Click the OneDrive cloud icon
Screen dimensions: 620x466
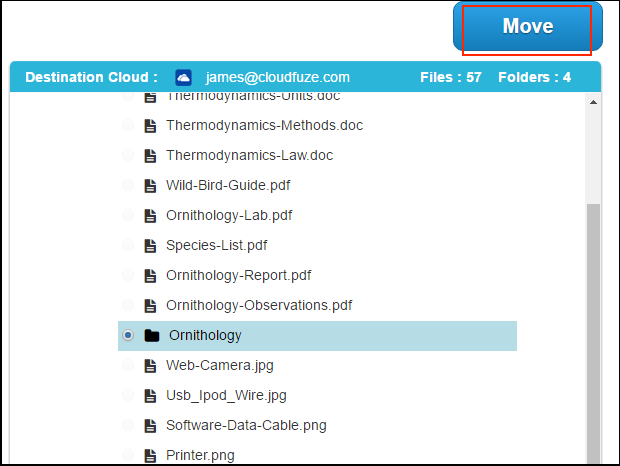[183, 77]
